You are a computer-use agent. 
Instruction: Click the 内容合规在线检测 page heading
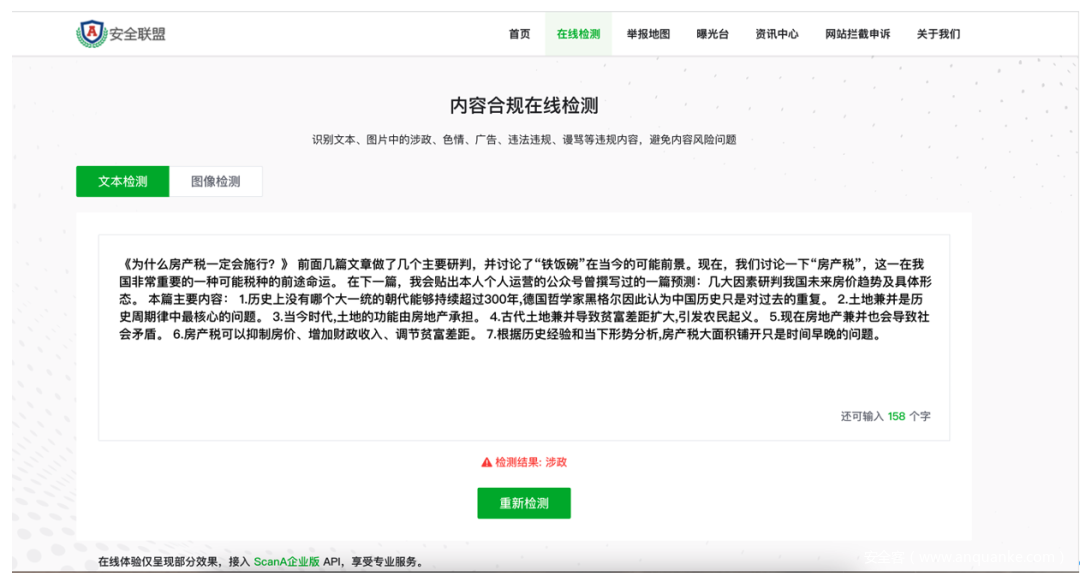[524, 106]
